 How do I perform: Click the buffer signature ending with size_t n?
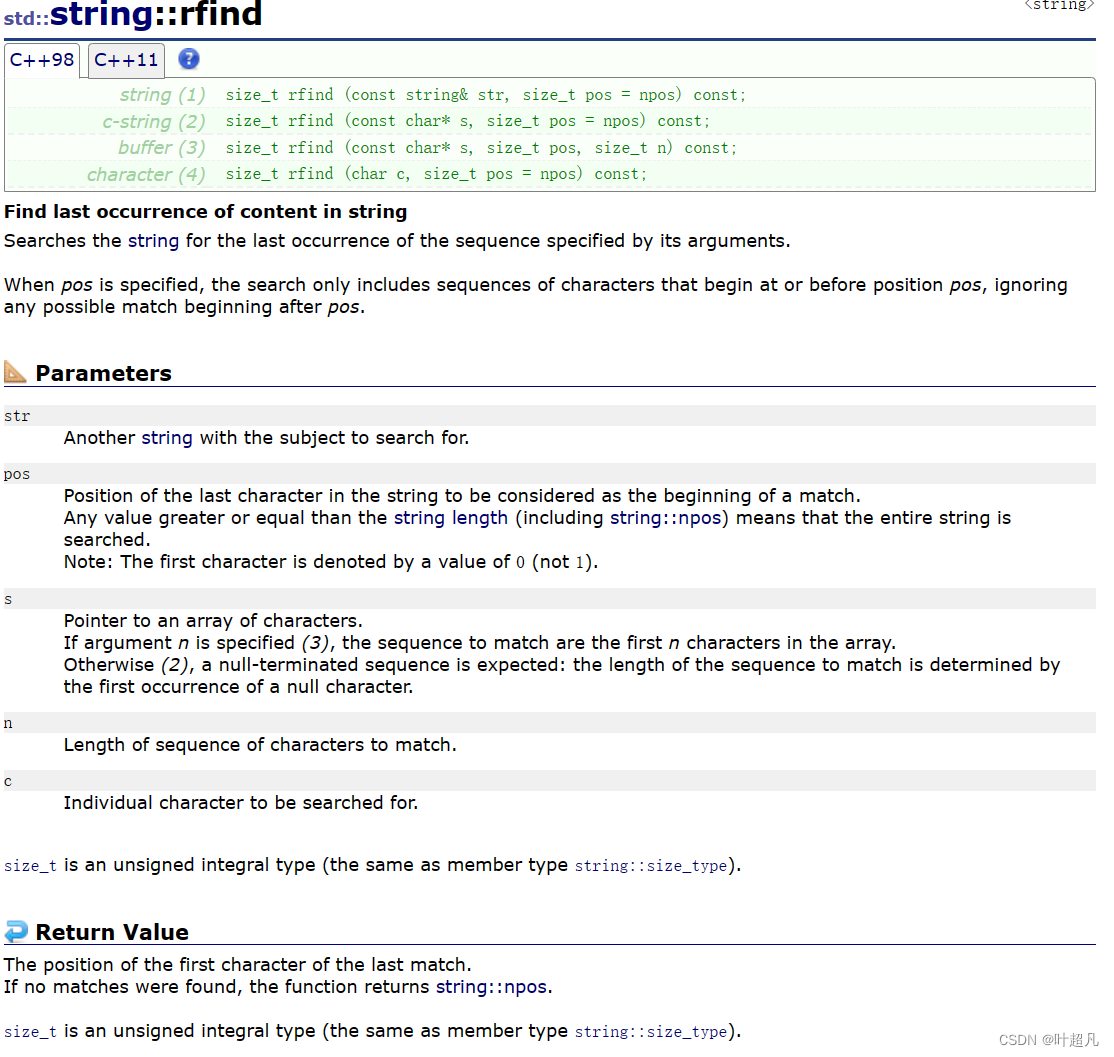click(481, 148)
